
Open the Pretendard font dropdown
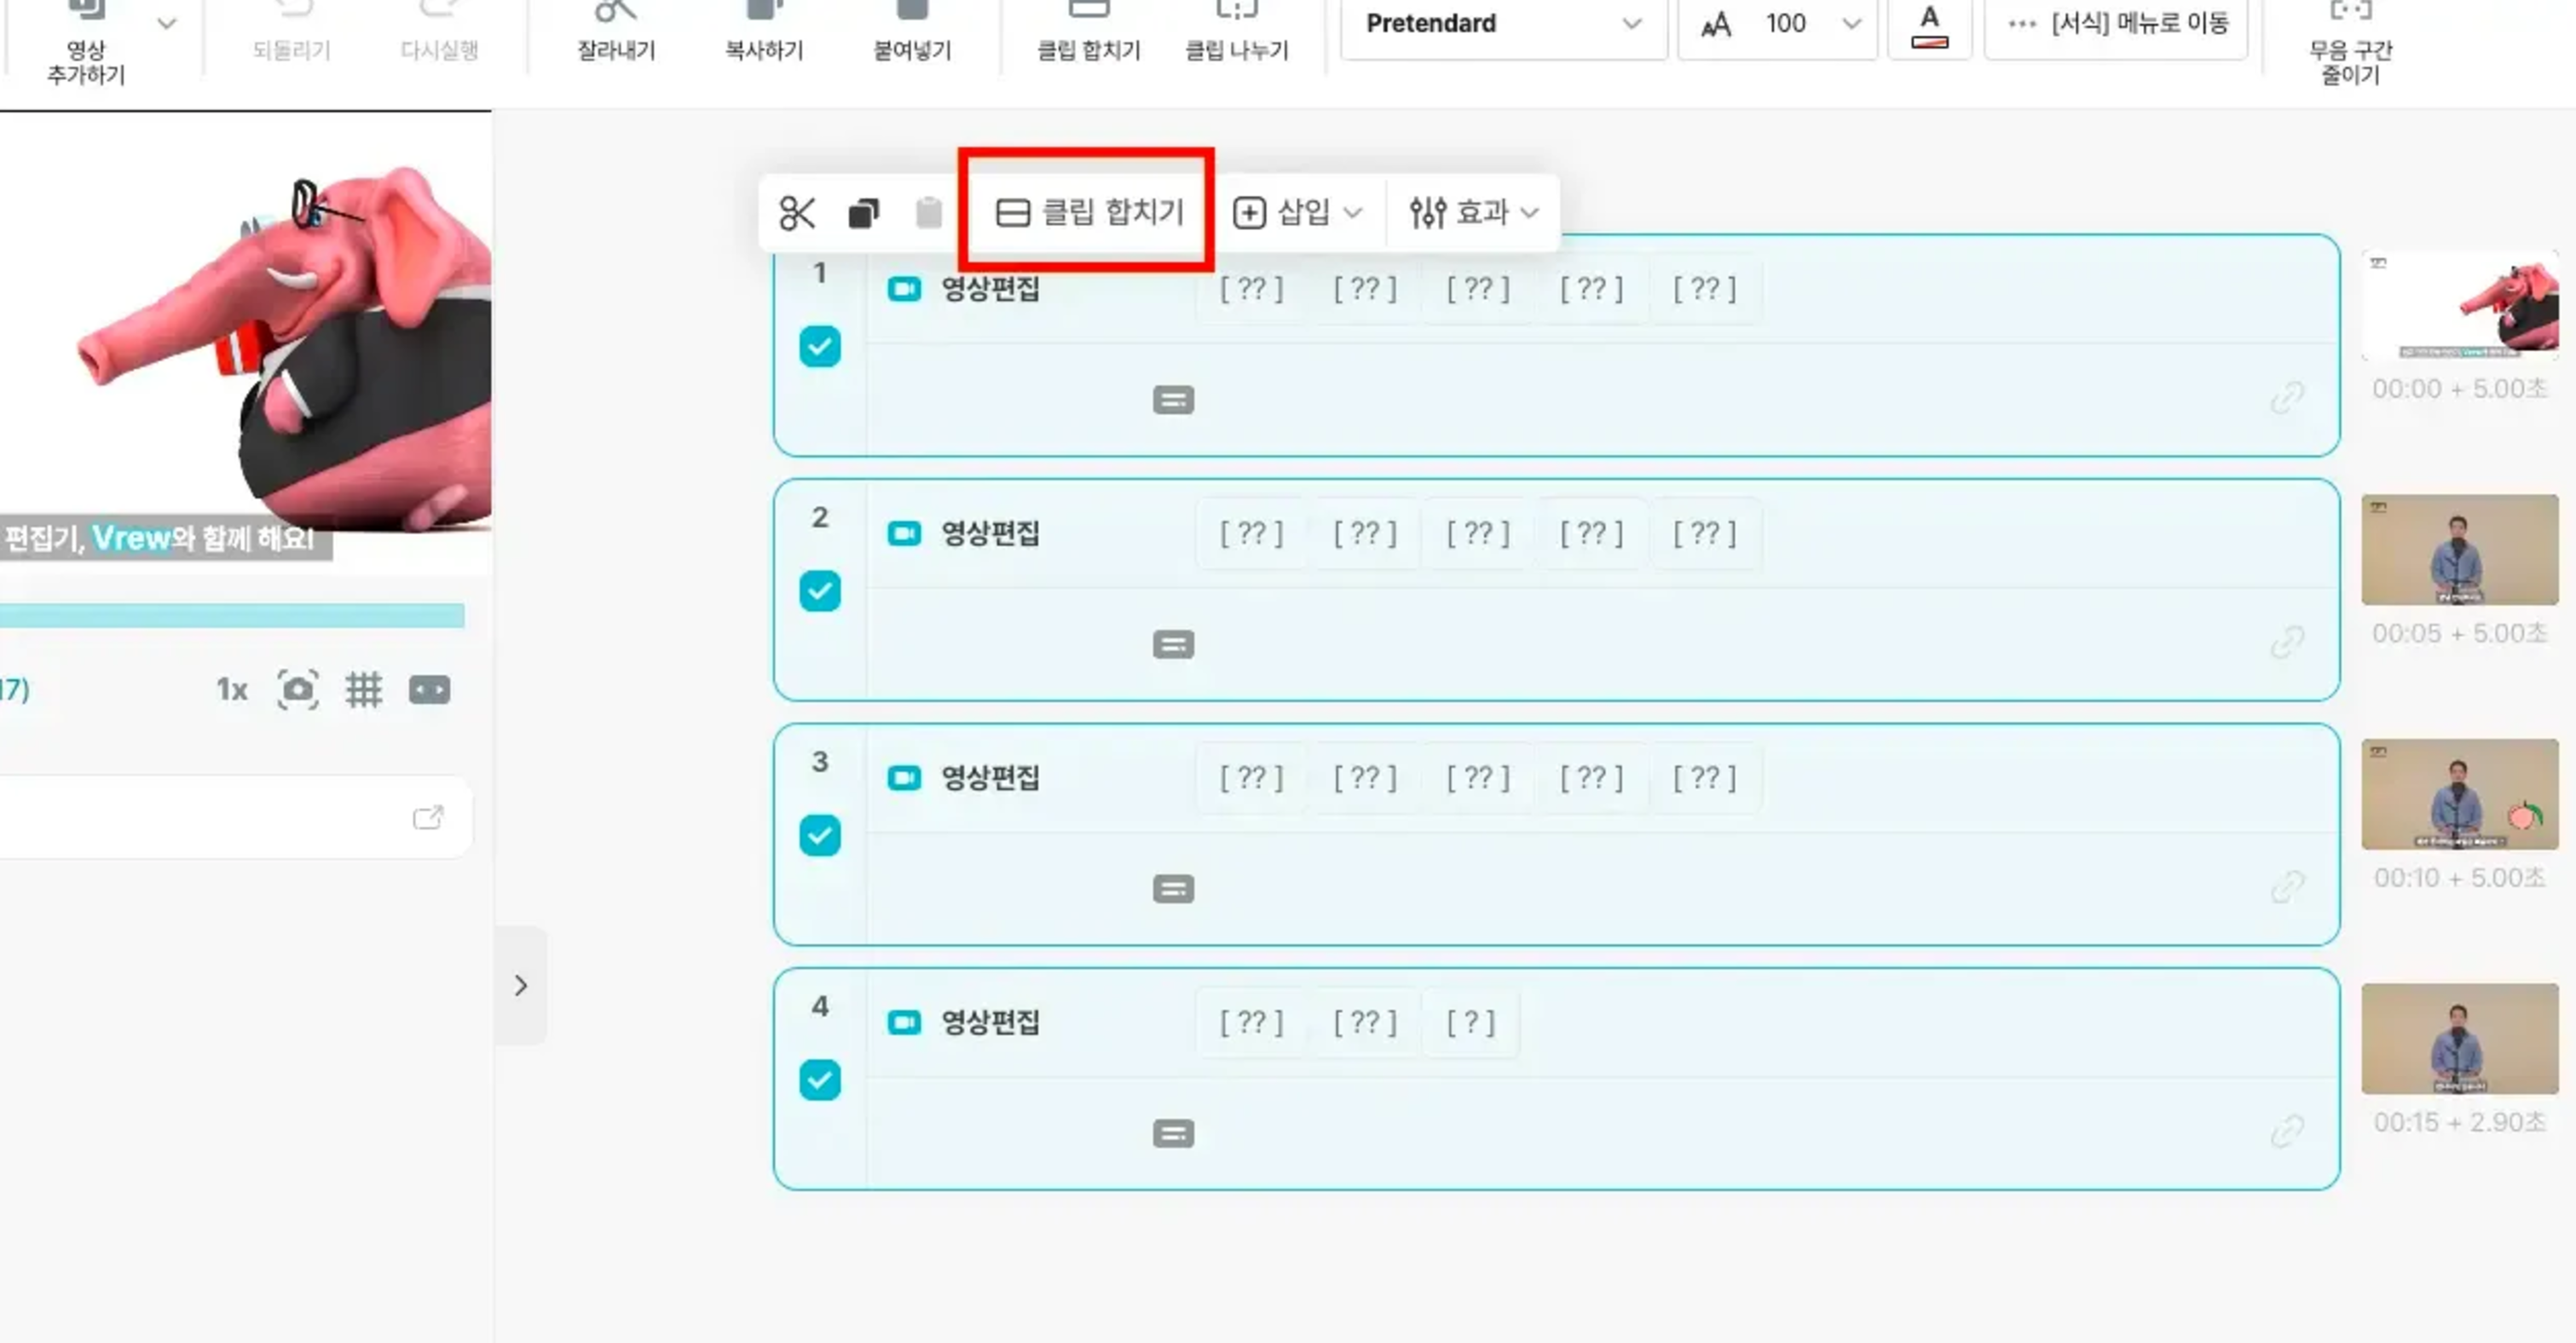coord(1502,24)
